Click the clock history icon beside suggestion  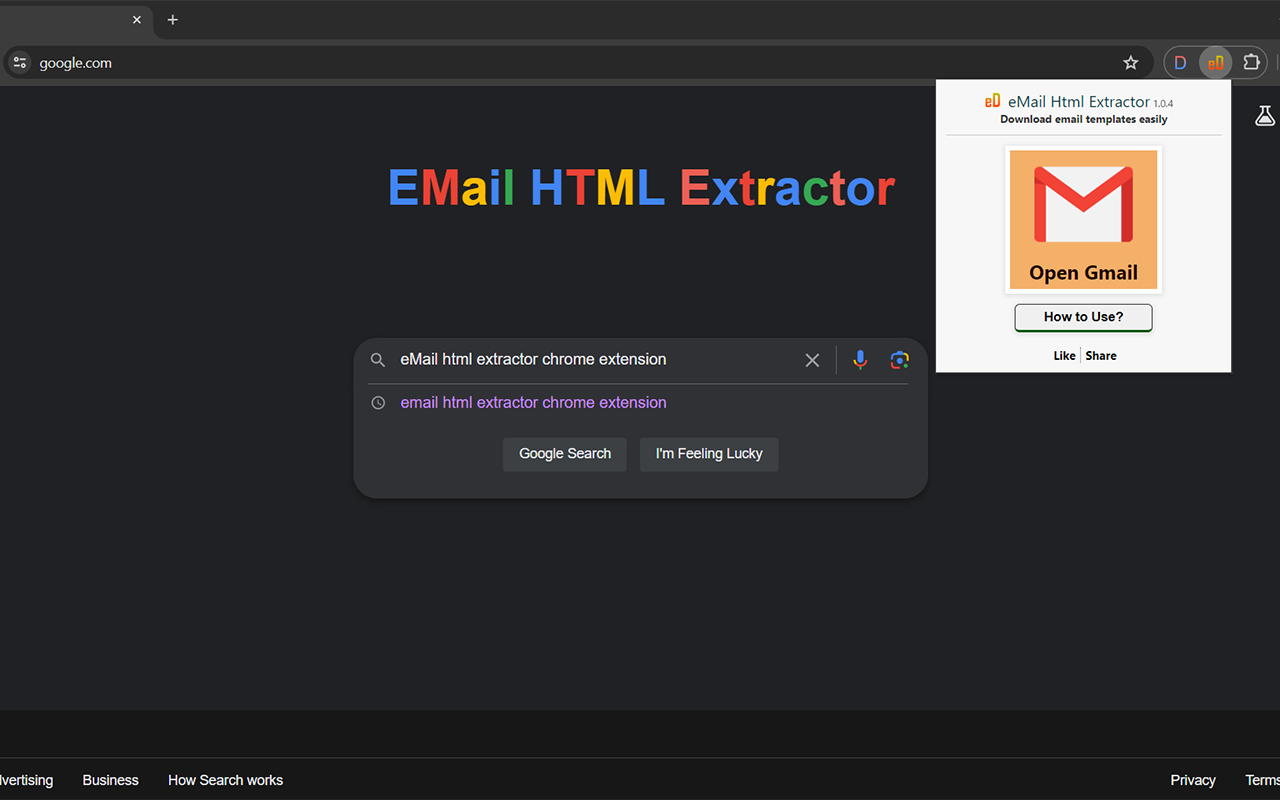click(x=378, y=403)
